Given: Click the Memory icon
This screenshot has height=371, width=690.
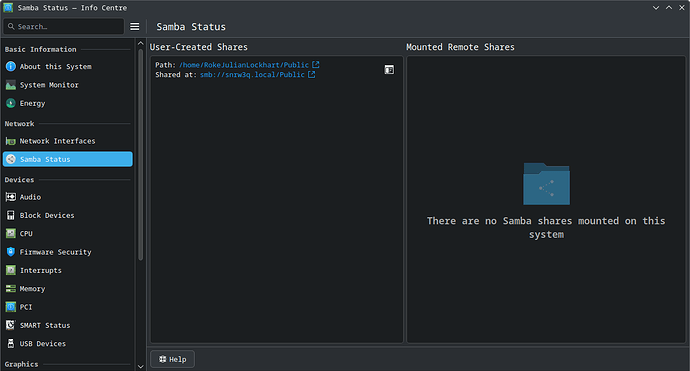Looking at the screenshot, I should pyautogui.click(x=11, y=289).
